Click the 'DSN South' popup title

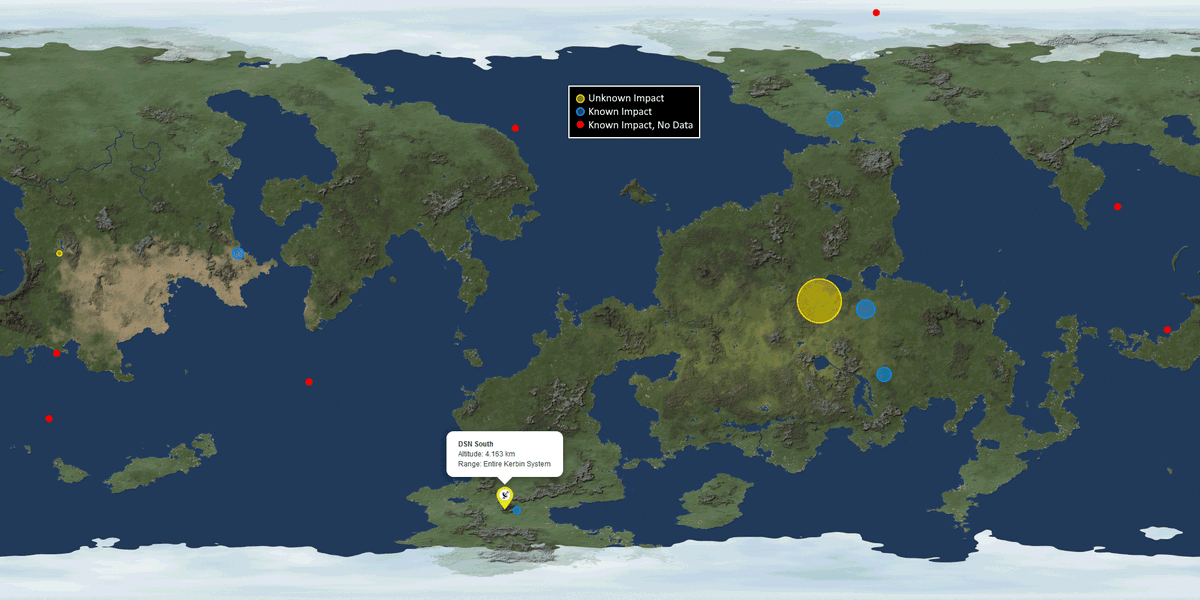pos(476,444)
